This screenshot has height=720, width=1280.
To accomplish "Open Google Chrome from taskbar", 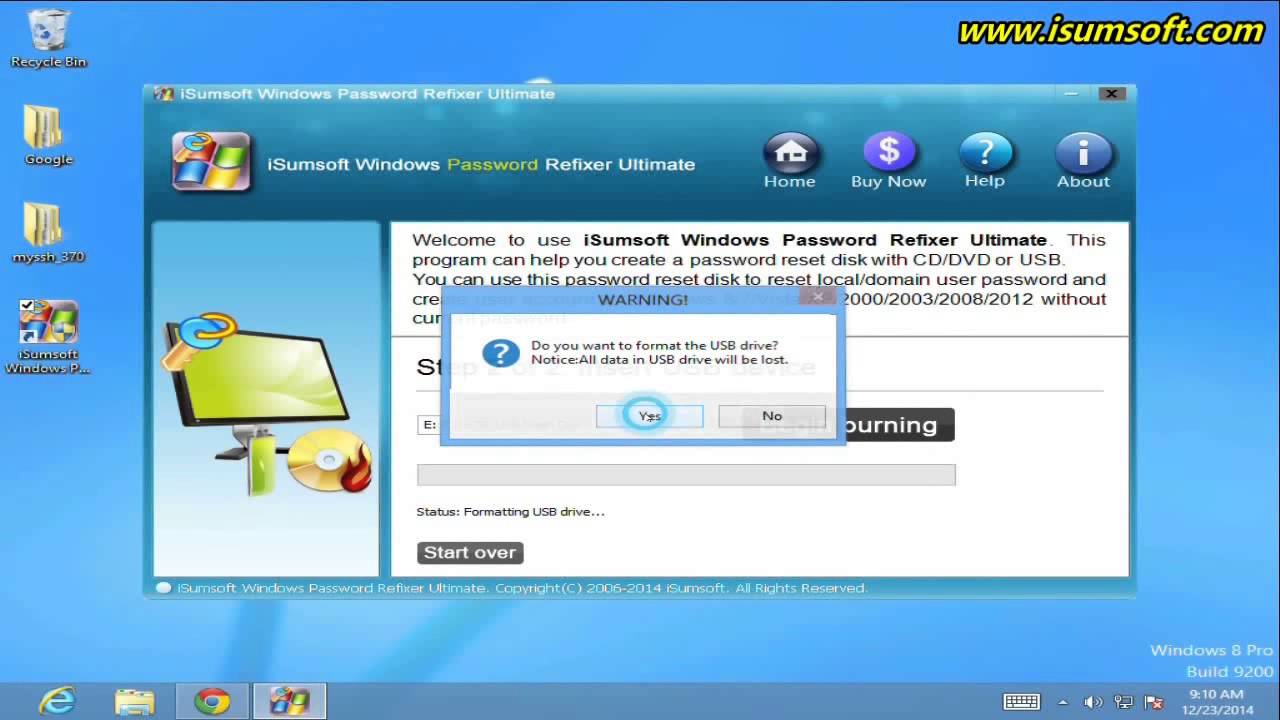I will (212, 701).
